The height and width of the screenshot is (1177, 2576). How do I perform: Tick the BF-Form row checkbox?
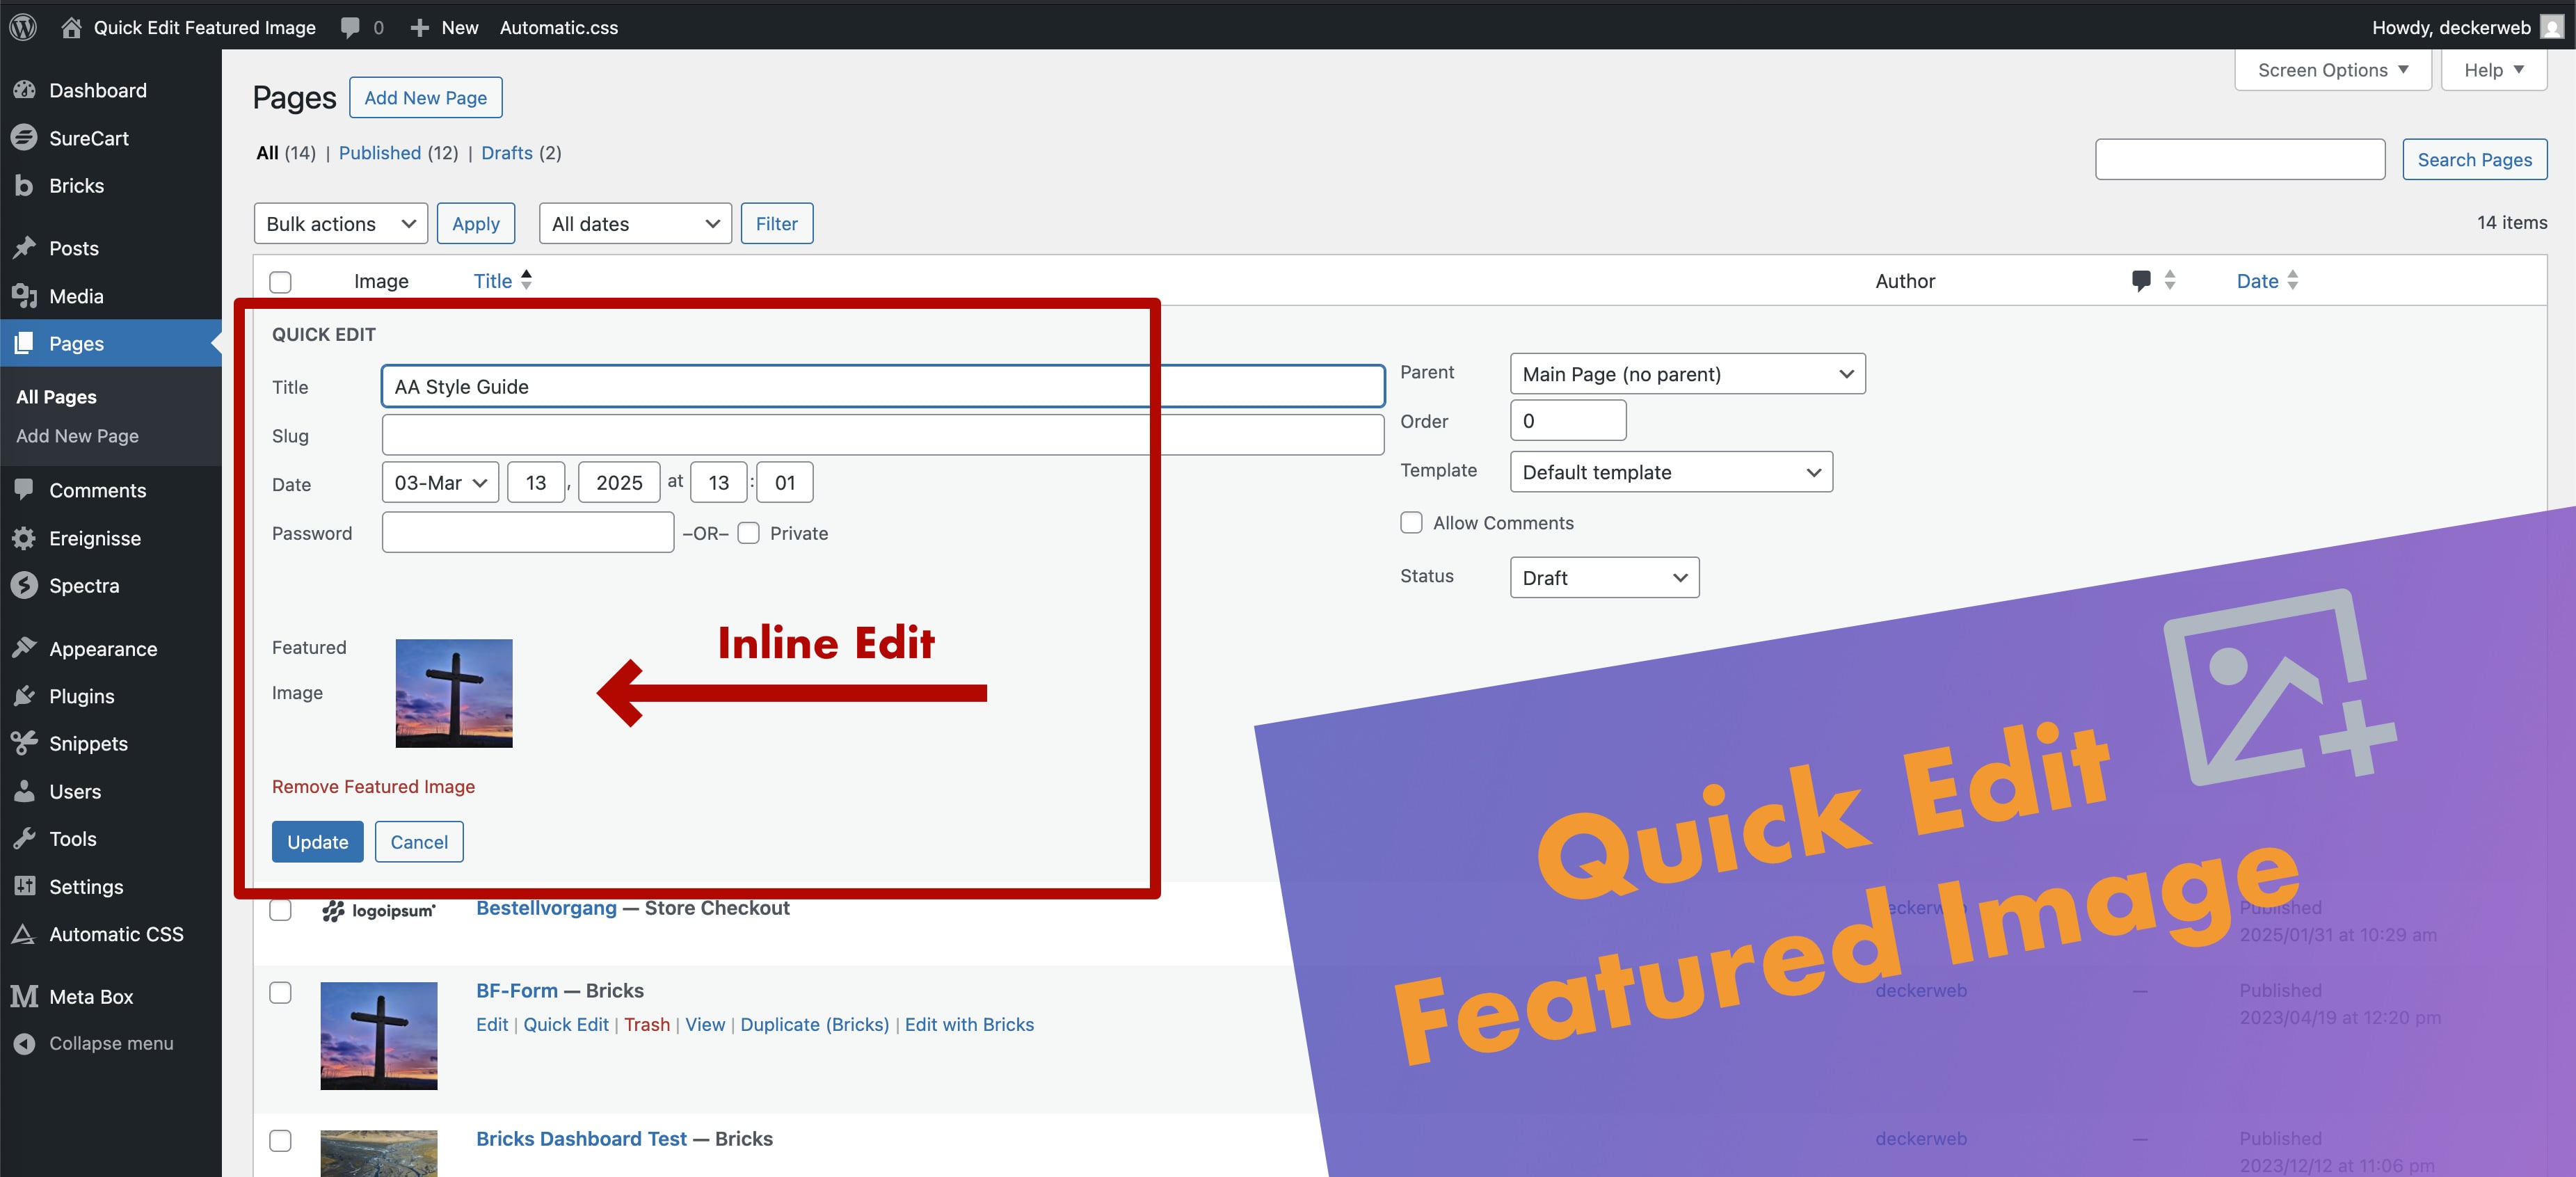click(x=281, y=992)
